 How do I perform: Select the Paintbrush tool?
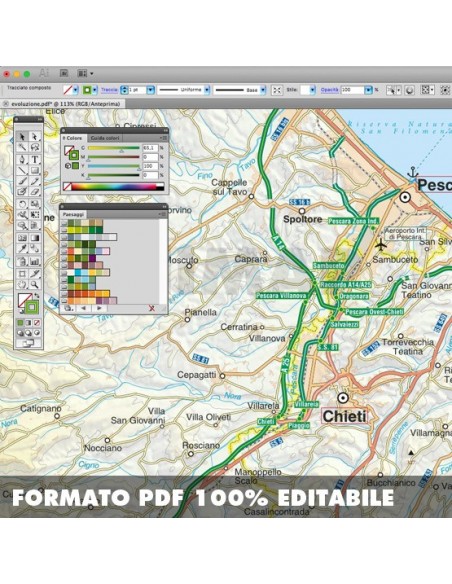[x=22, y=181]
